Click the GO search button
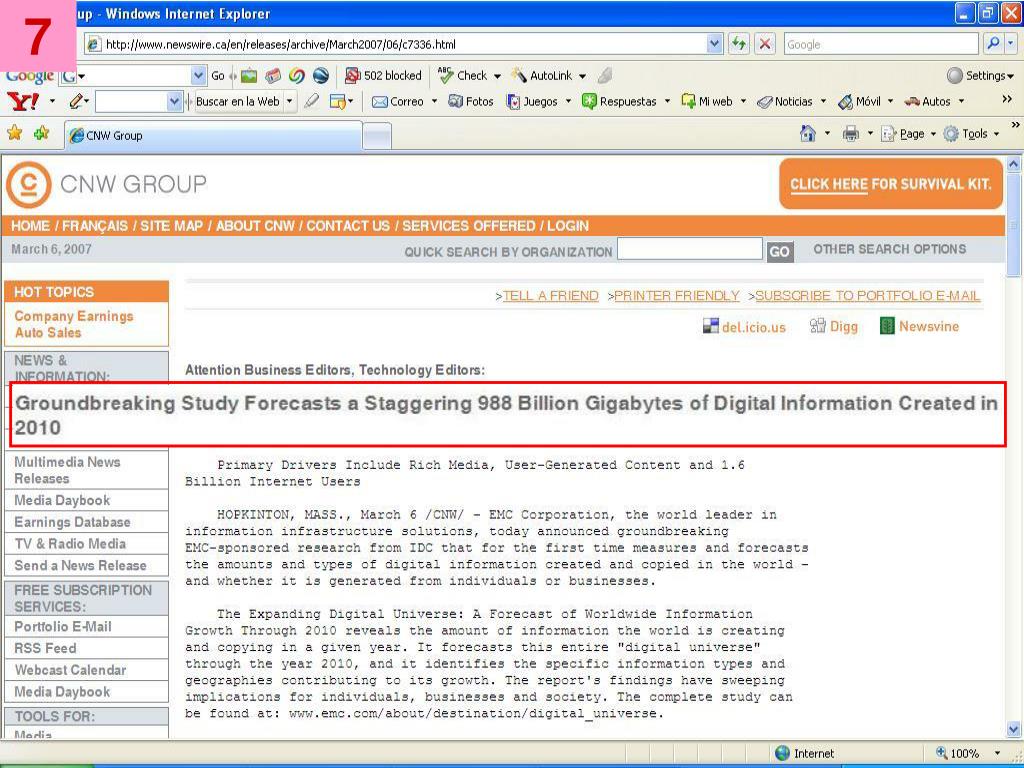 coord(779,251)
